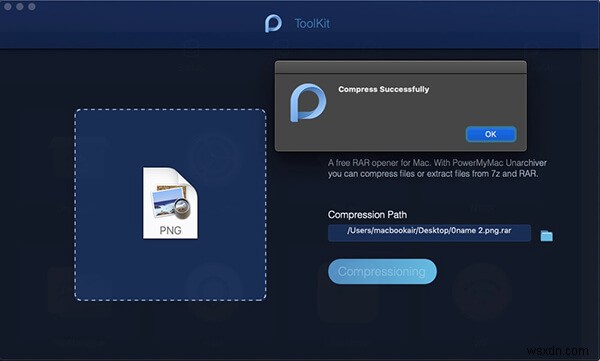Click the compression path input field
This screenshot has width=600, height=361.
point(429,232)
